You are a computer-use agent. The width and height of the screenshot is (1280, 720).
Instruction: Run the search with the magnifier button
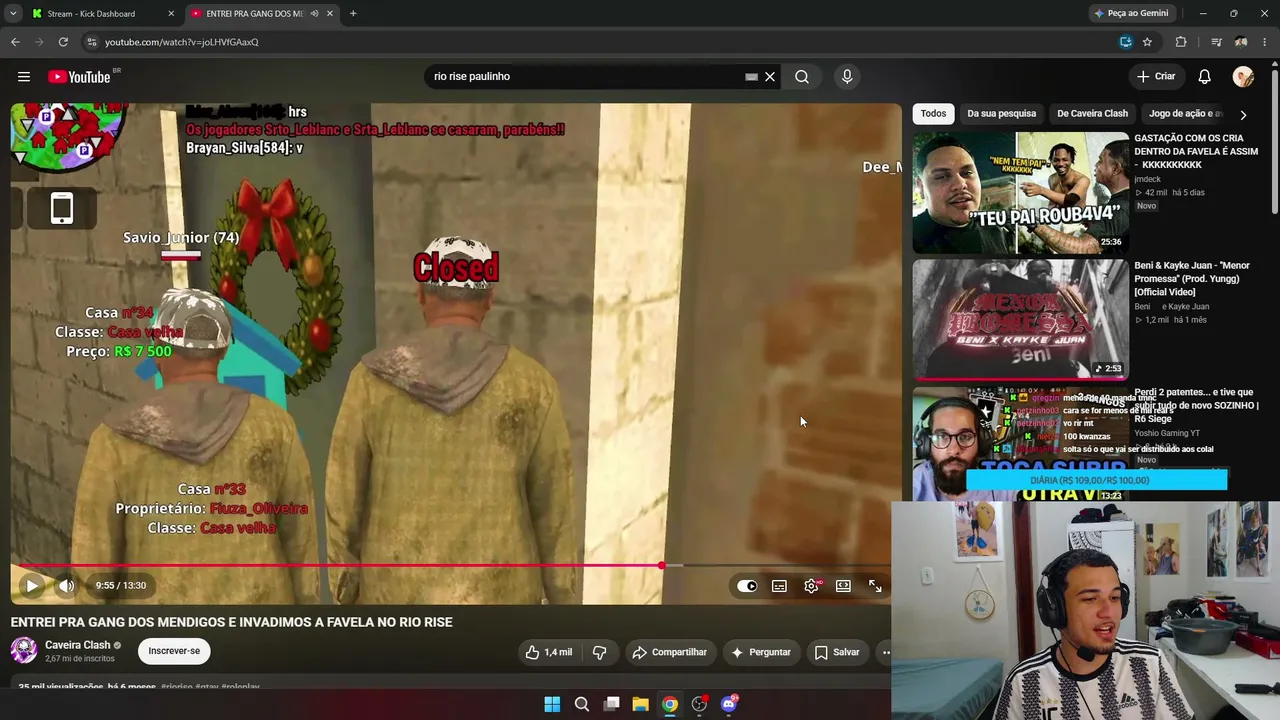(x=802, y=77)
